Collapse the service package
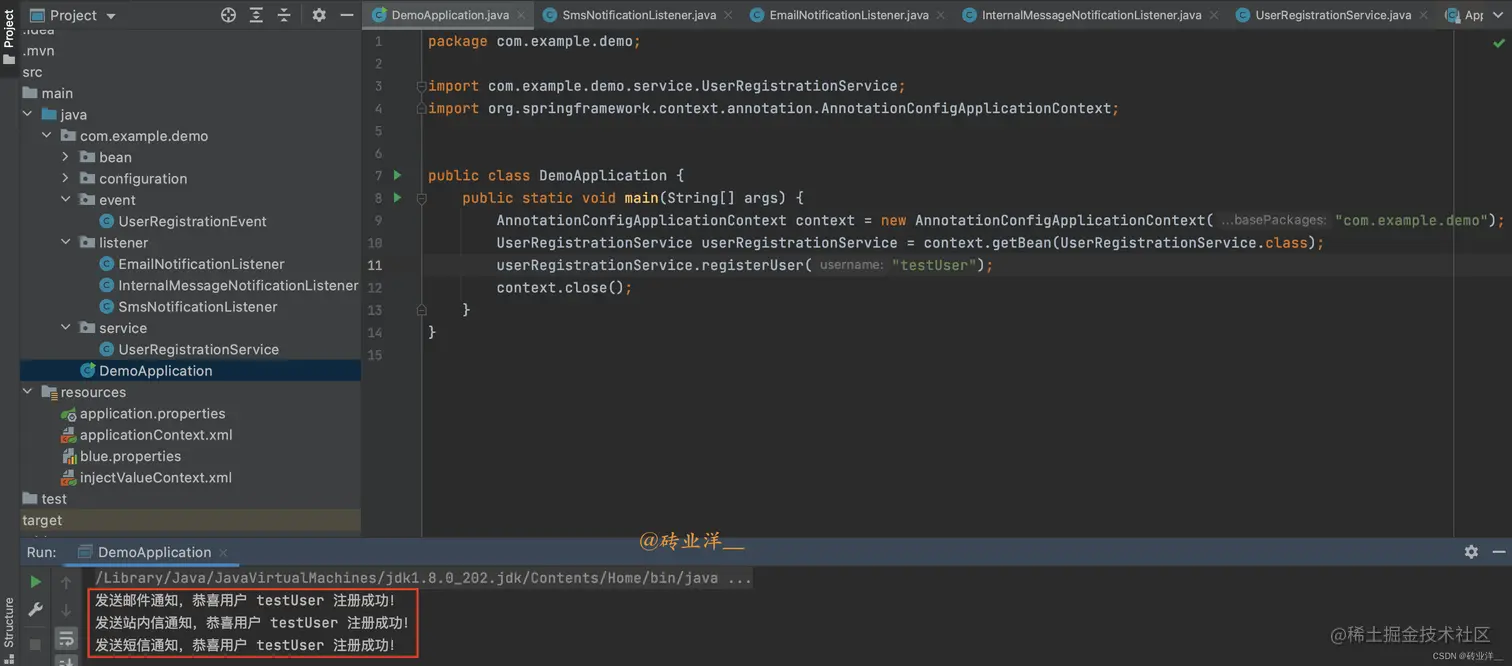The height and width of the screenshot is (666, 1512). click(66, 328)
